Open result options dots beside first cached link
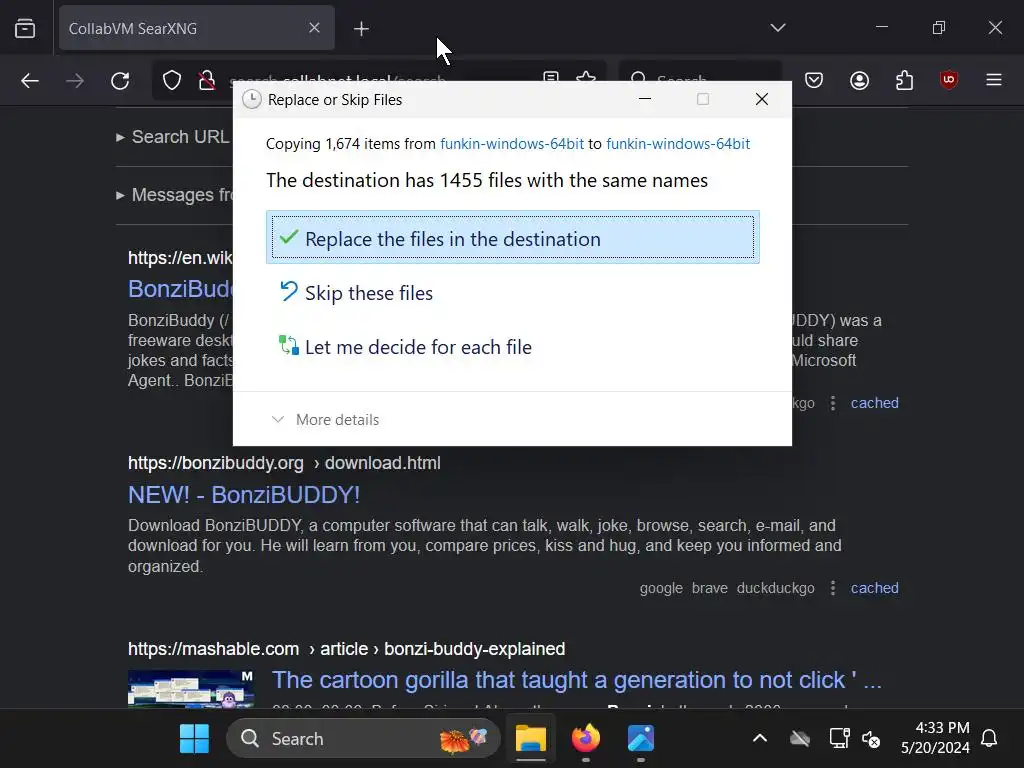This screenshot has width=1024, height=768. click(833, 403)
